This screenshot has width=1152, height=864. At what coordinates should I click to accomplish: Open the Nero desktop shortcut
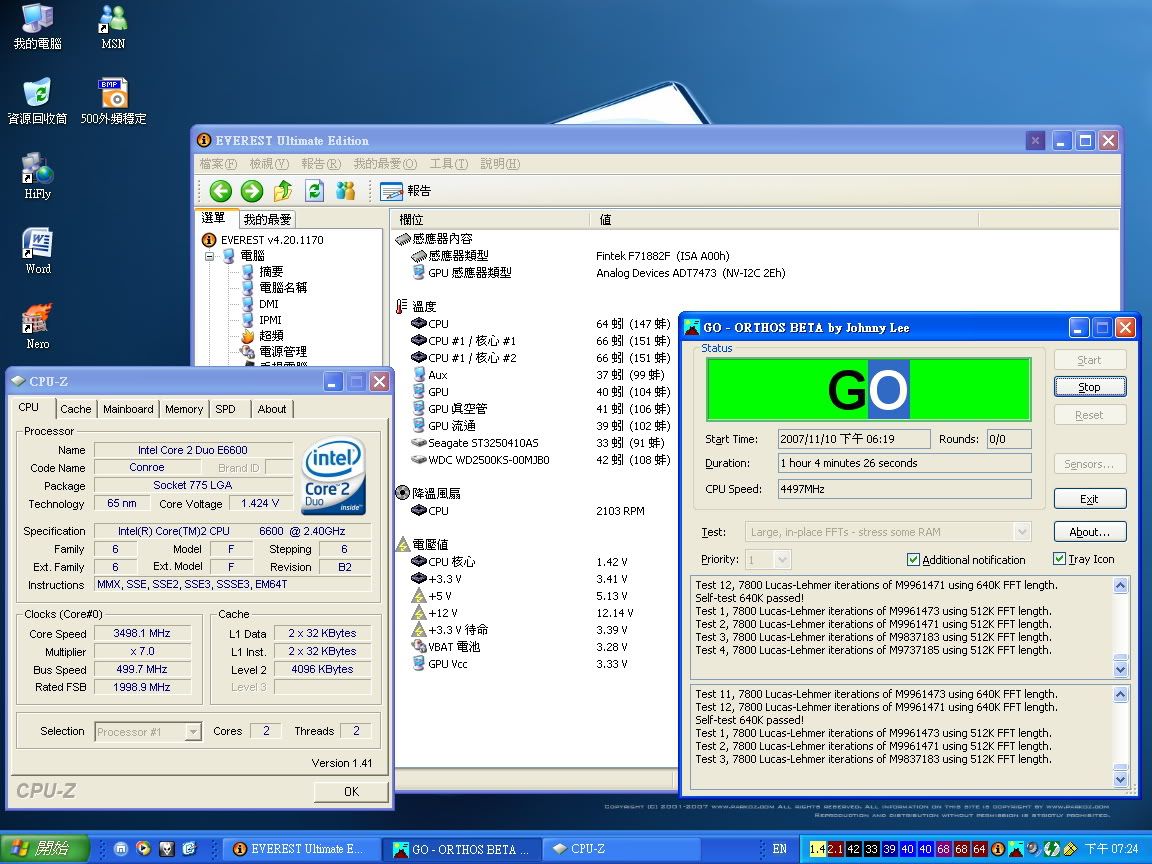pyautogui.click(x=37, y=322)
